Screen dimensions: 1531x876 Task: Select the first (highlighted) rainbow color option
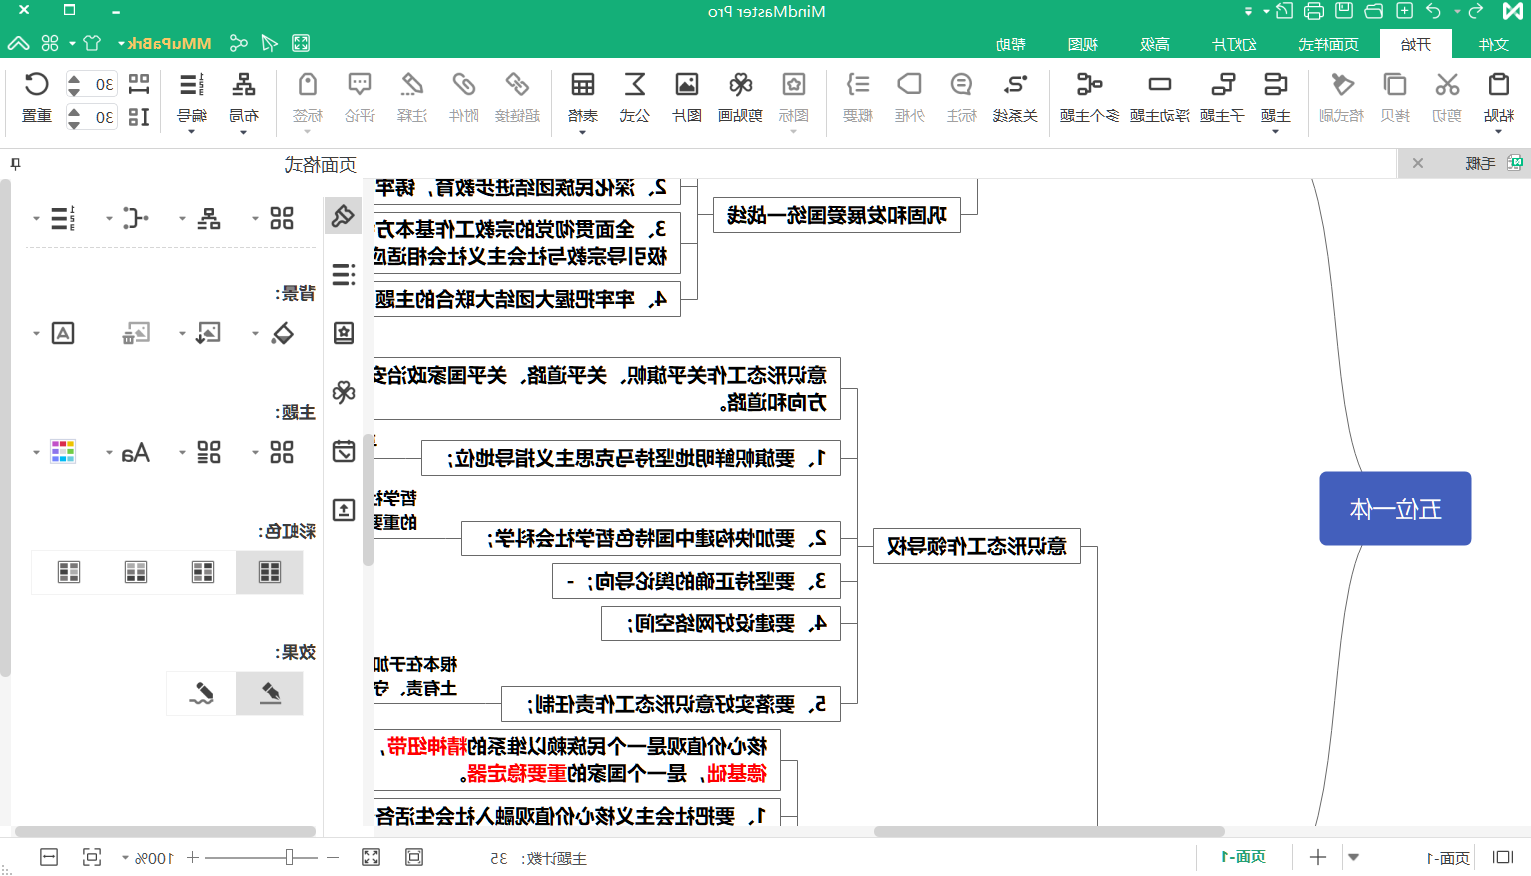tap(270, 572)
